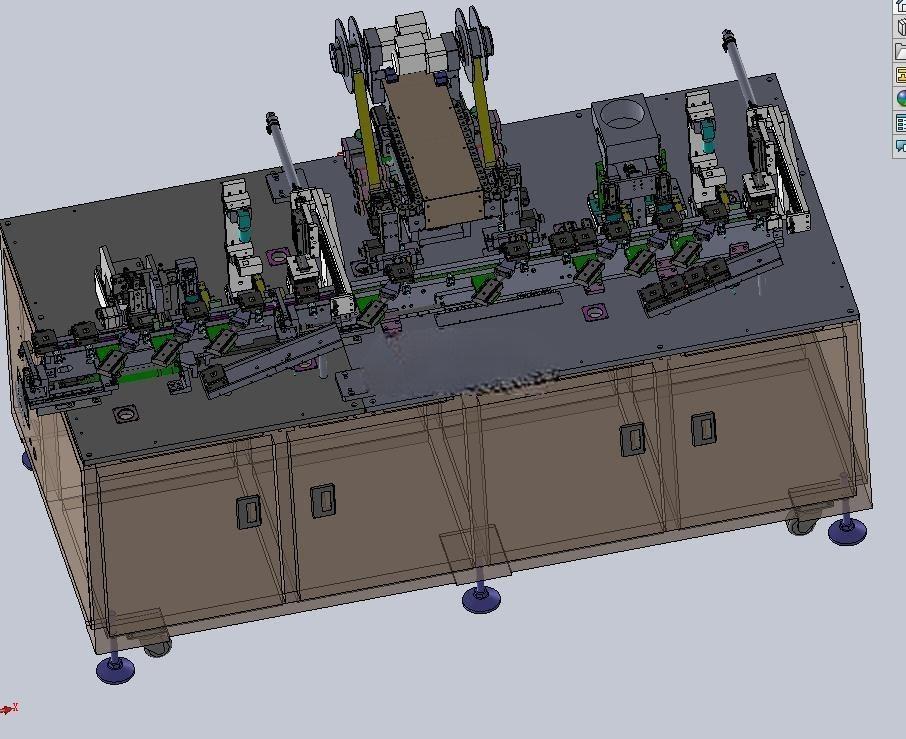Select the round hopper funnel on the tabletop
Viewport: 906px width, 739px height.
point(622,114)
